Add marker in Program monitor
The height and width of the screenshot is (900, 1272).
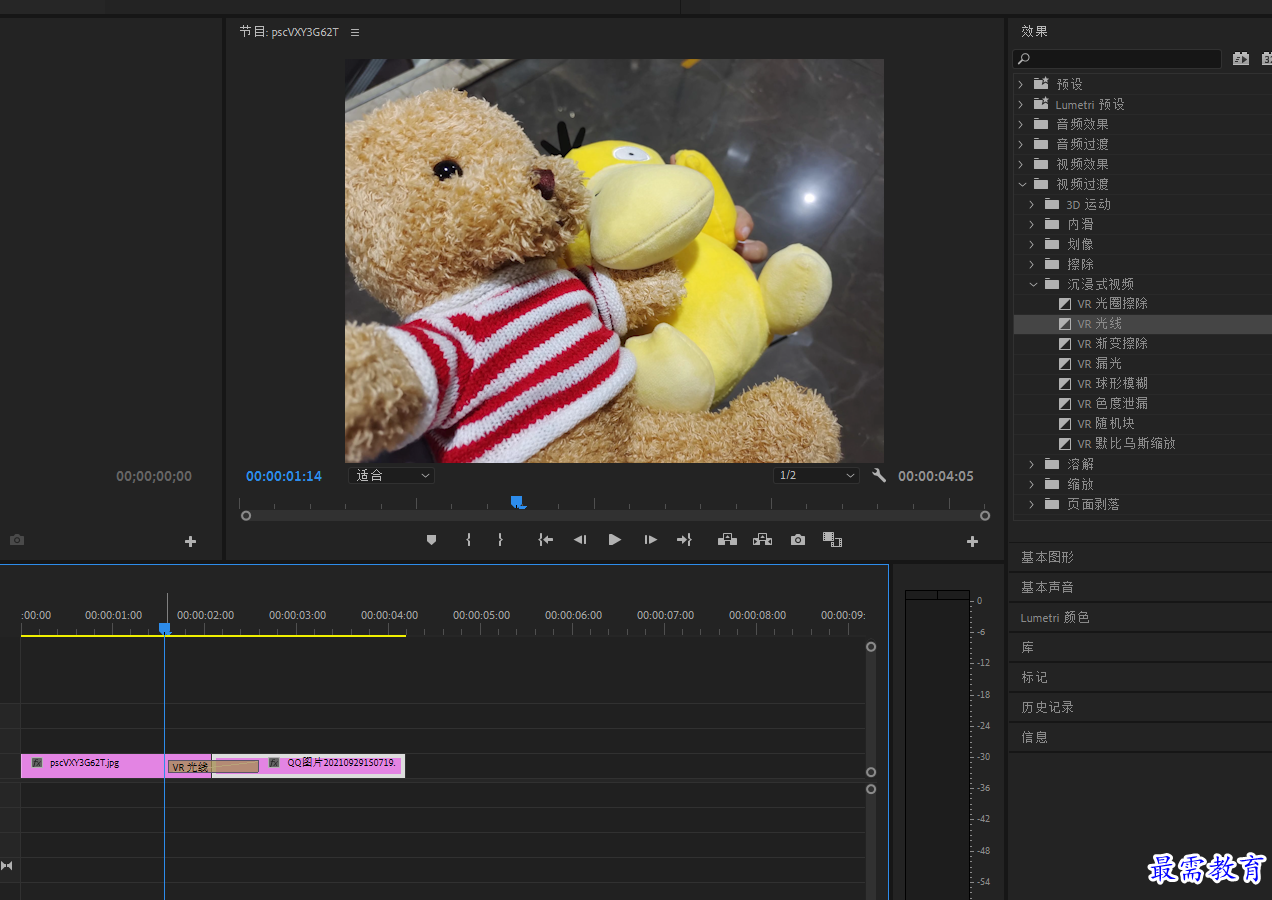click(x=432, y=540)
